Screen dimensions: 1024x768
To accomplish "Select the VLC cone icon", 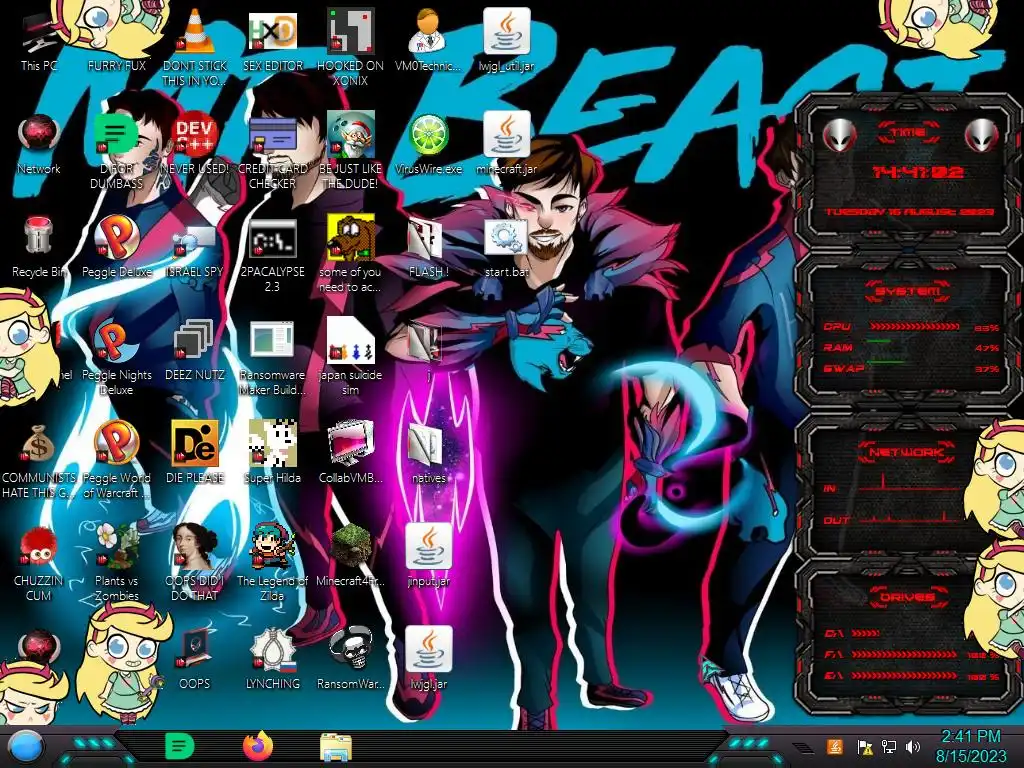I will (195, 31).
